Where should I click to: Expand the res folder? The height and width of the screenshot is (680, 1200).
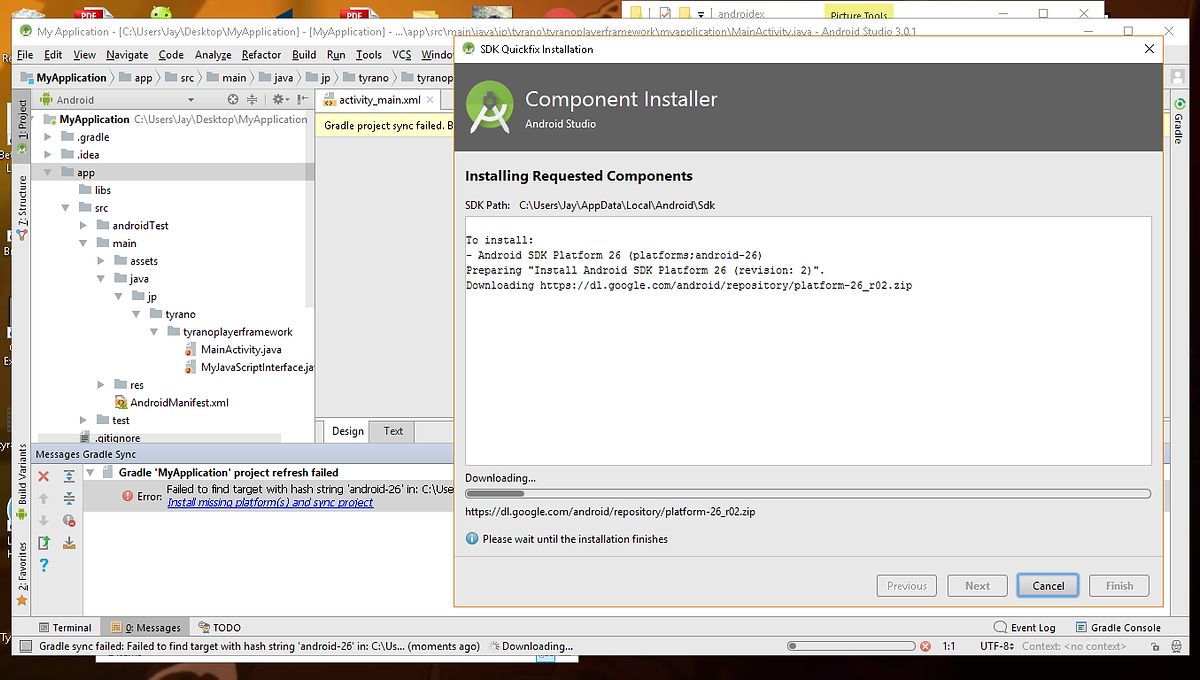102,385
